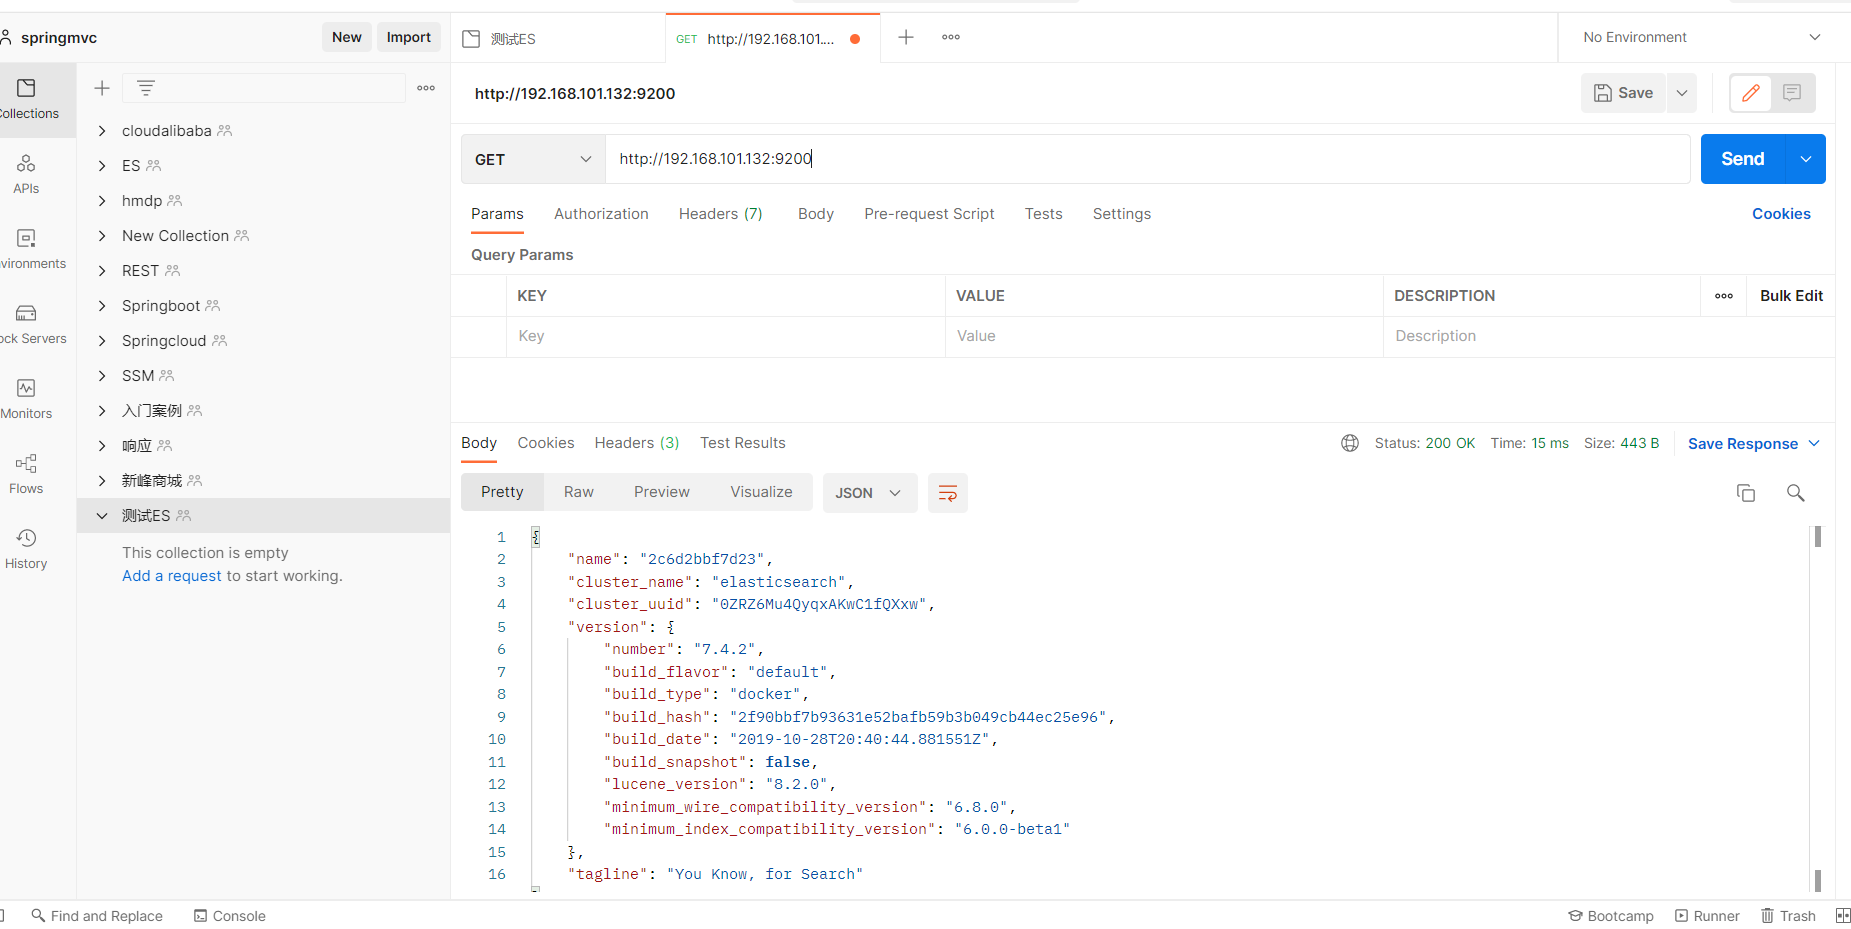The width and height of the screenshot is (1851, 929).
Task: Open the comments icon beside pencil
Action: point(1792,93)
